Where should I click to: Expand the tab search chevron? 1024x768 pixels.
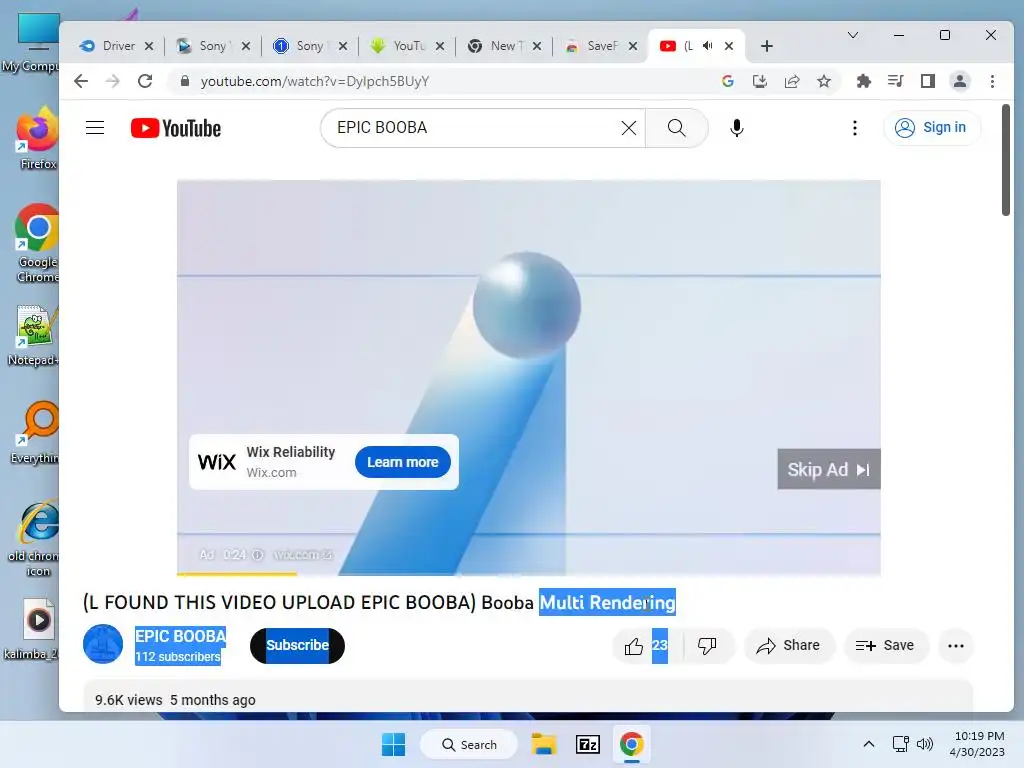[x=852, y=35]
